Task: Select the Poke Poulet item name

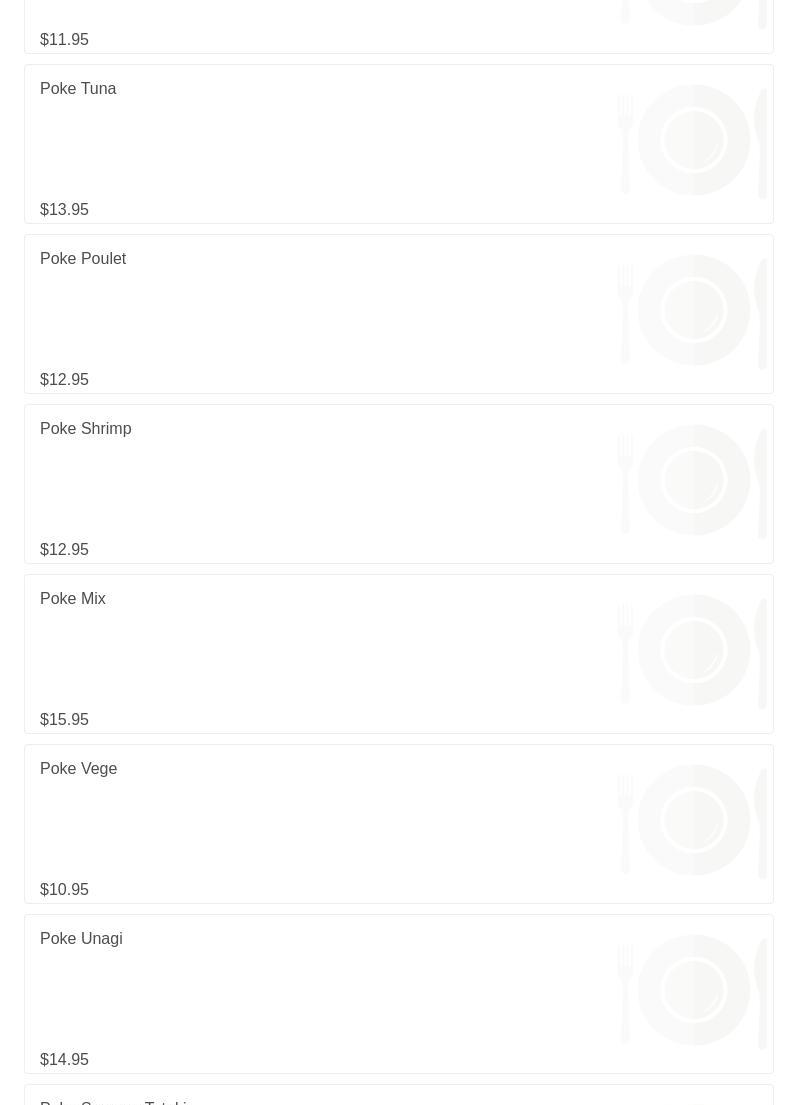Action: [x=83, y=259]
